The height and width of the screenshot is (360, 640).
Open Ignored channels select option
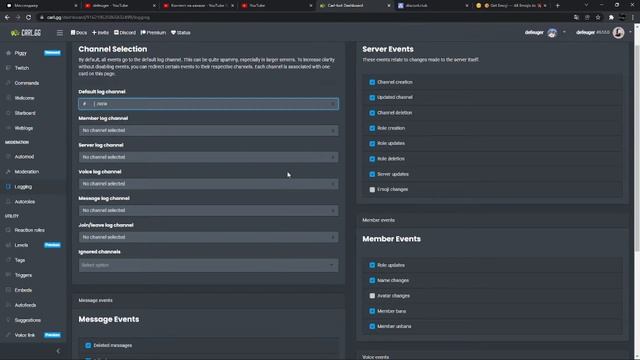[208, 265]
